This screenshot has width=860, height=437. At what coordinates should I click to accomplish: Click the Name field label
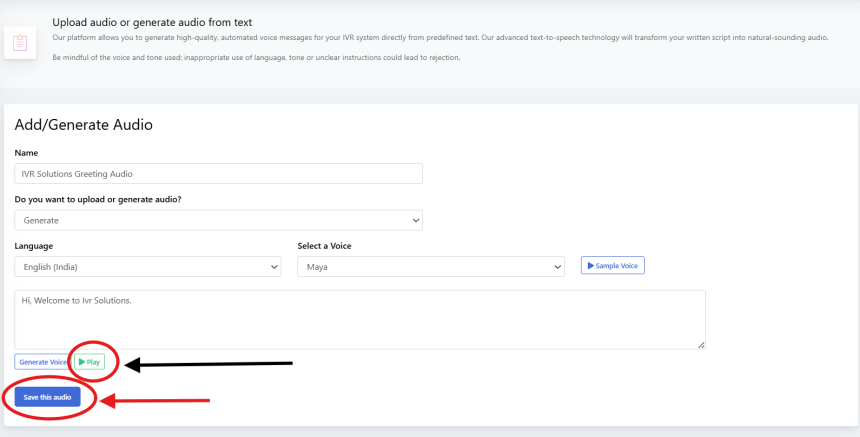pos(26,153)
